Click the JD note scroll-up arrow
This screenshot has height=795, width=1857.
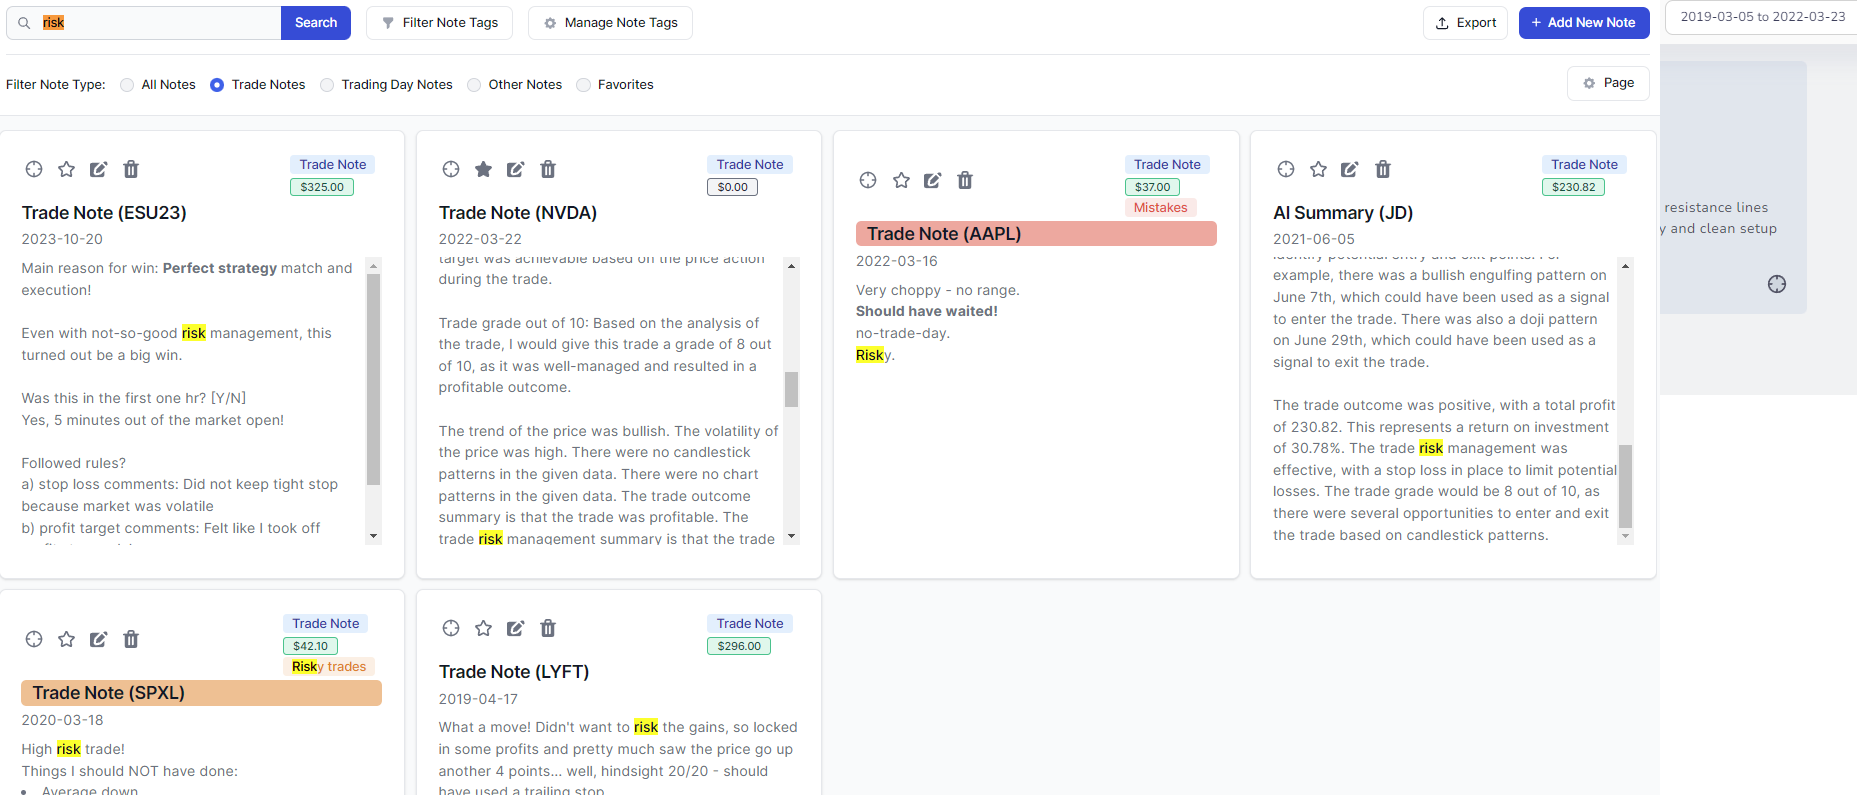click(1625, 265)
